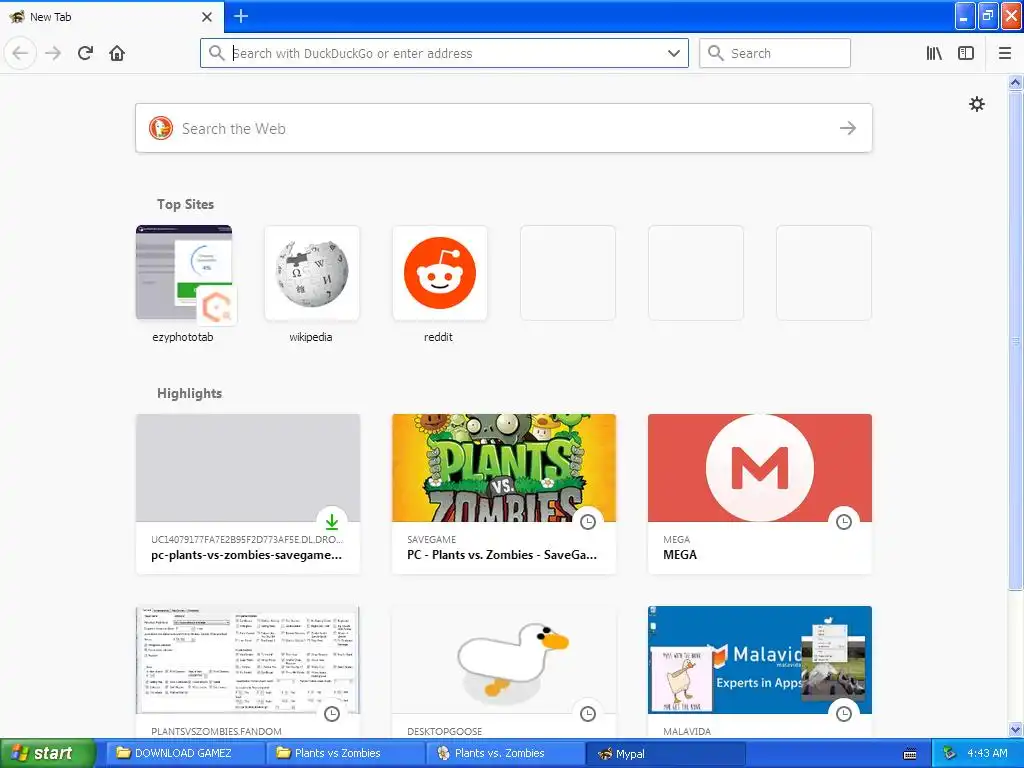
Task: Click history clock on Malavida card
Action: 844,713
